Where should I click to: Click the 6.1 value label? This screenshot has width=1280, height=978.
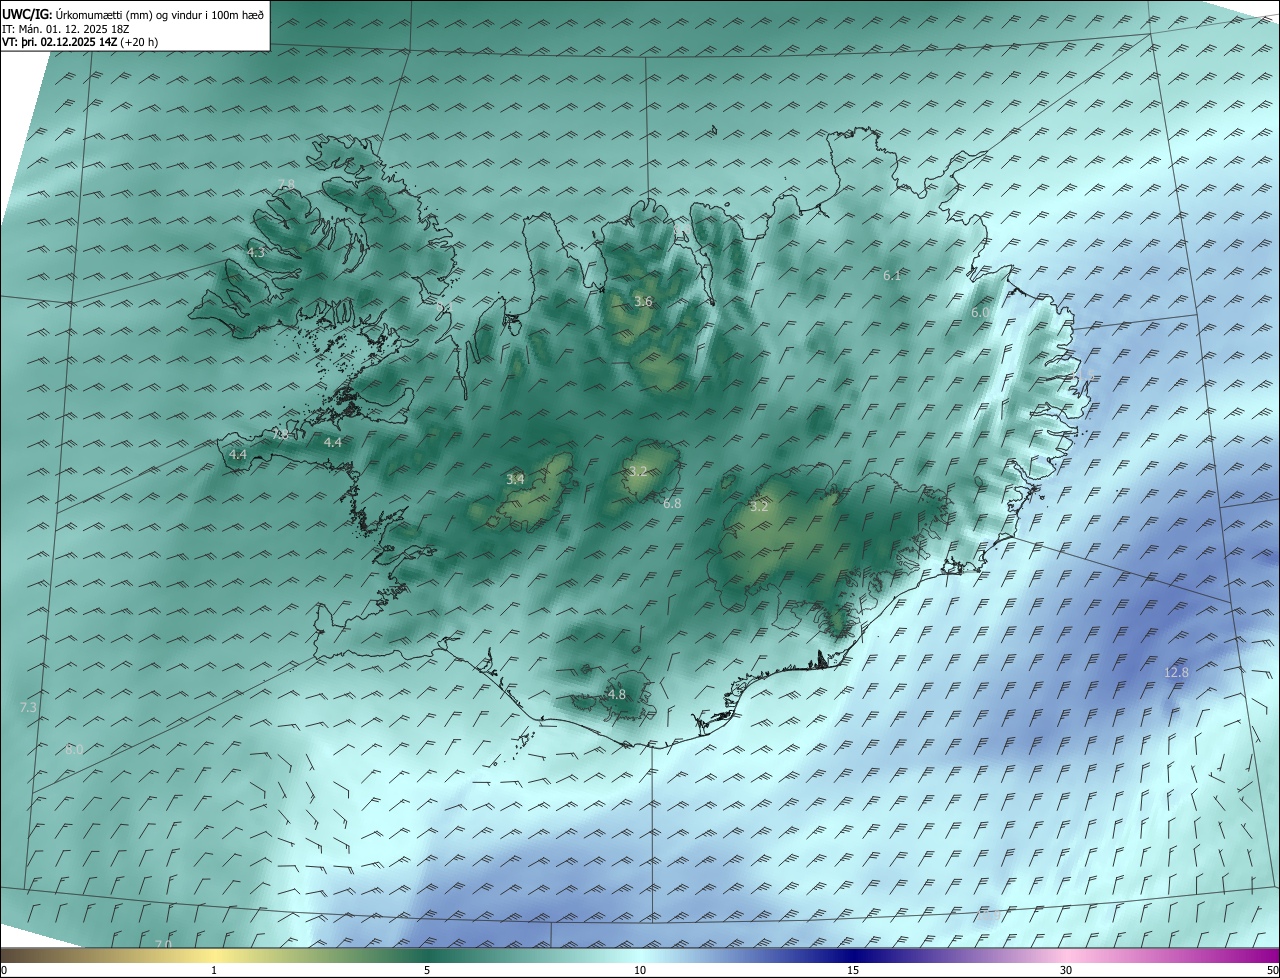(x=892, y=275)
